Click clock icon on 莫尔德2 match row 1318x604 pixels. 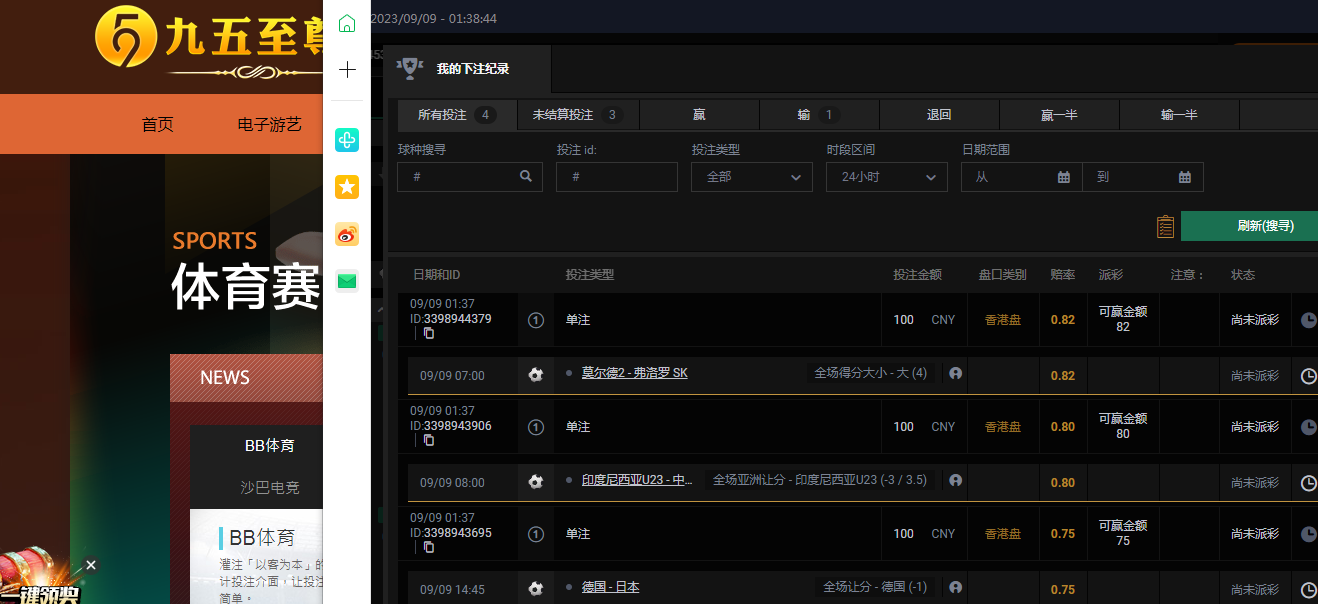point(1309,376)
